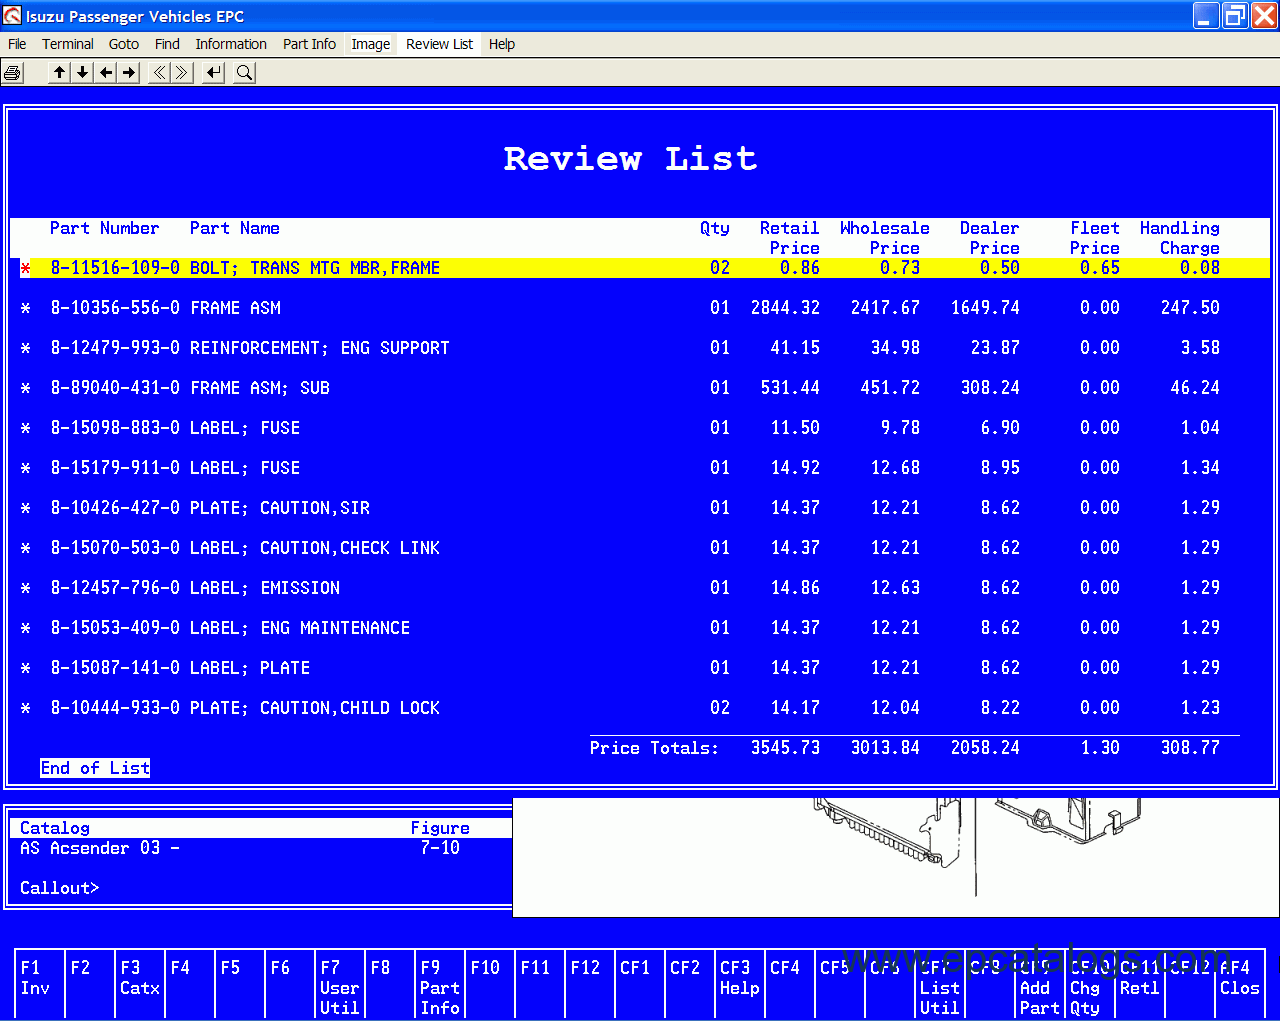The image size is (1280, 1021).
Task: Select the PLATE; CAUTION,CHILD LOCK row
Action: tap(640, 708)
